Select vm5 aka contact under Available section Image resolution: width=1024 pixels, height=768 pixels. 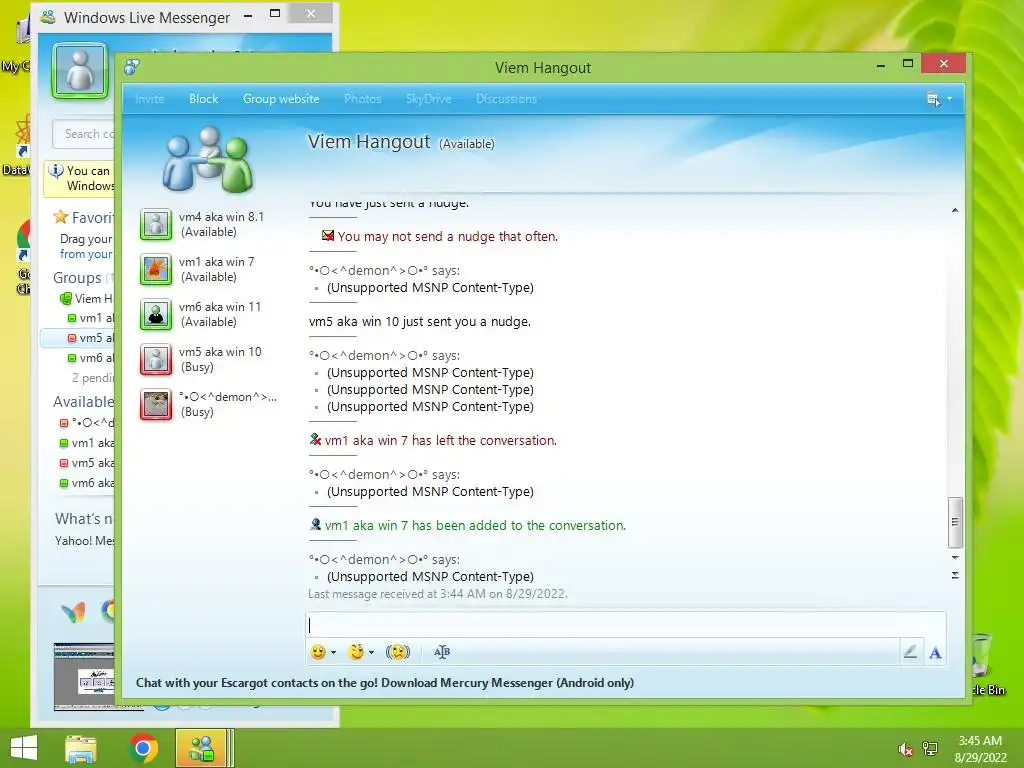click(87, 463)
